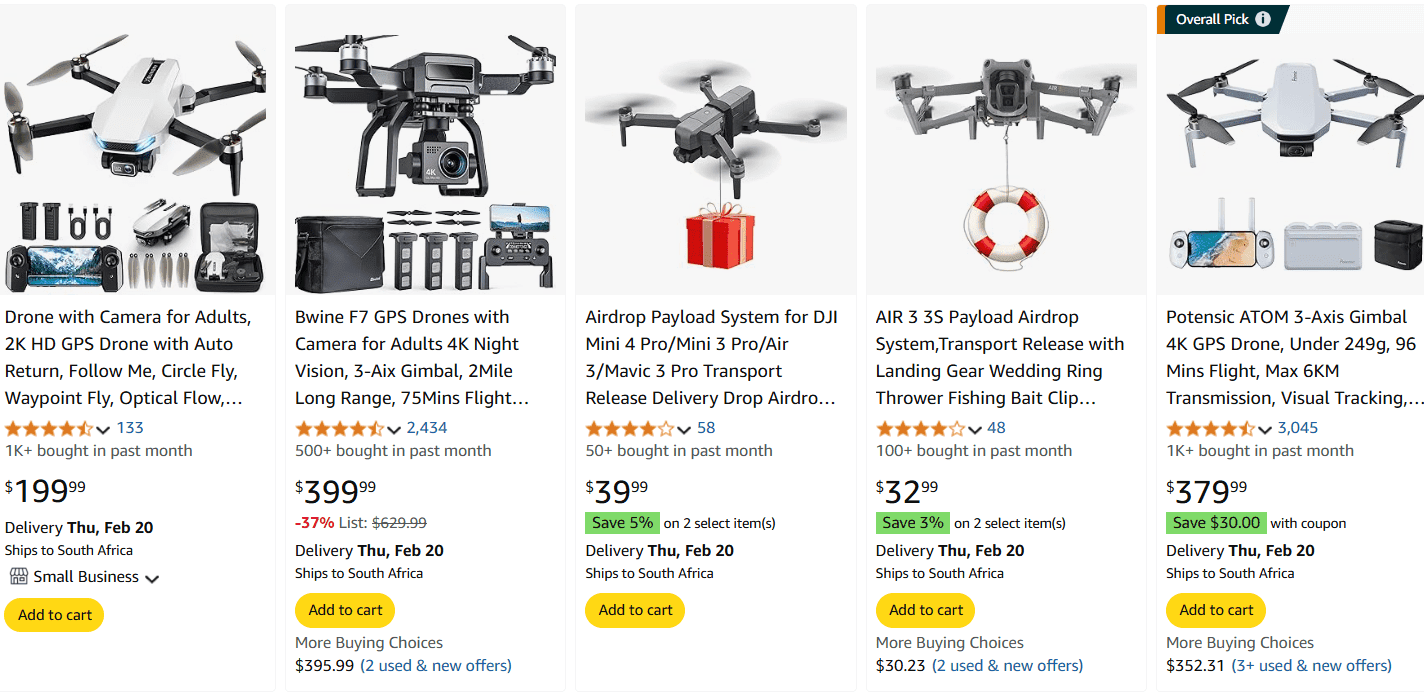
Task: Open the 2,434 reviews for Bwine F7
Action: pos(429,427)
